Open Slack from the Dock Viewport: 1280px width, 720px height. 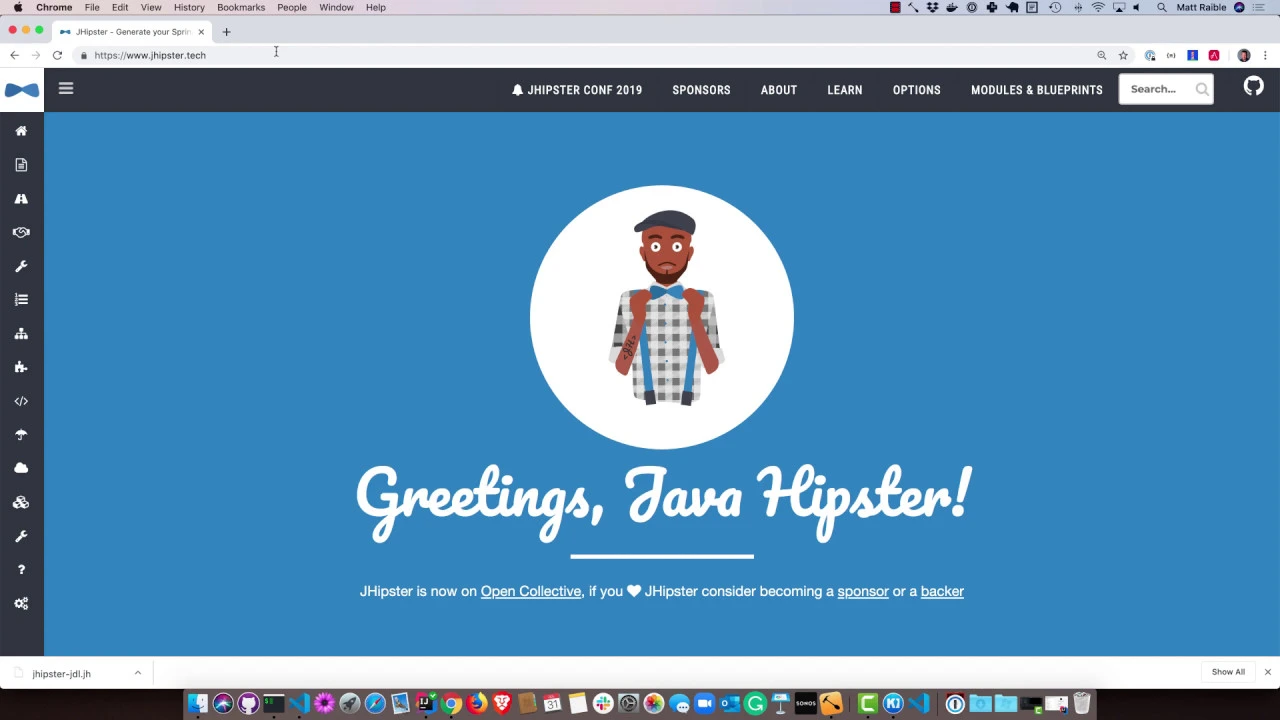coord(603,703)
